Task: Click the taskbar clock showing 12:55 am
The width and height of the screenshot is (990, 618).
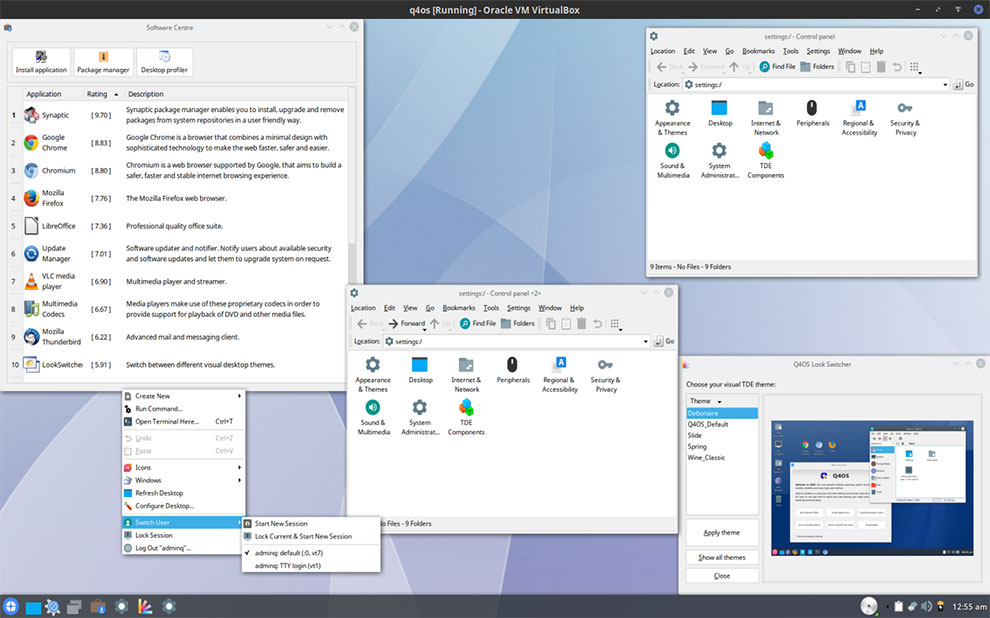Action: coord(969,607)
